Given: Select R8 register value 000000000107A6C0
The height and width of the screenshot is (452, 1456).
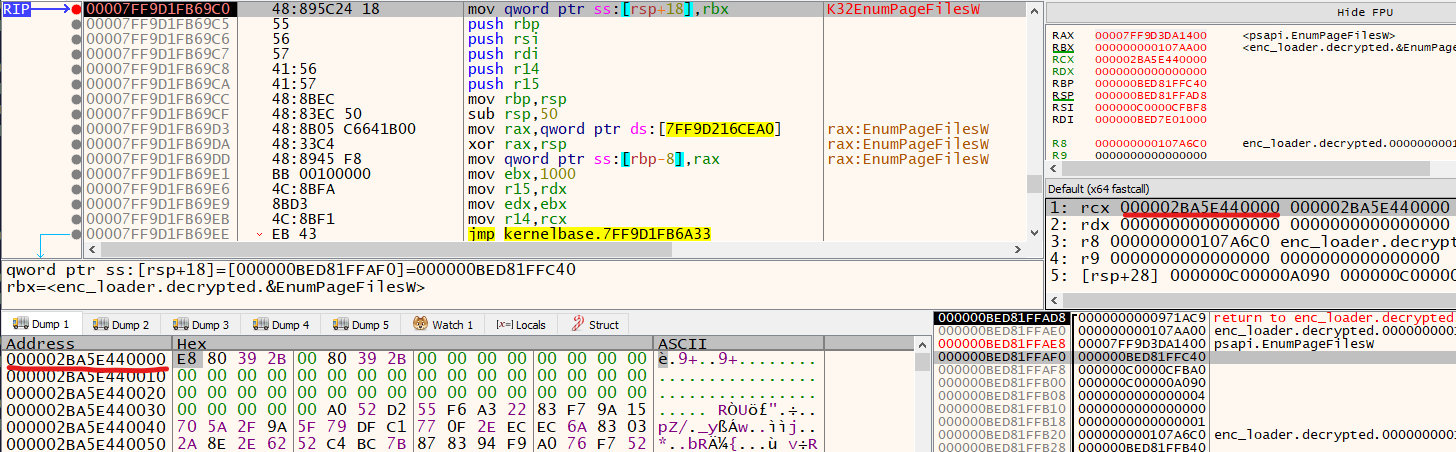Looking at the screenshot, I should (x=1151, y=143).
